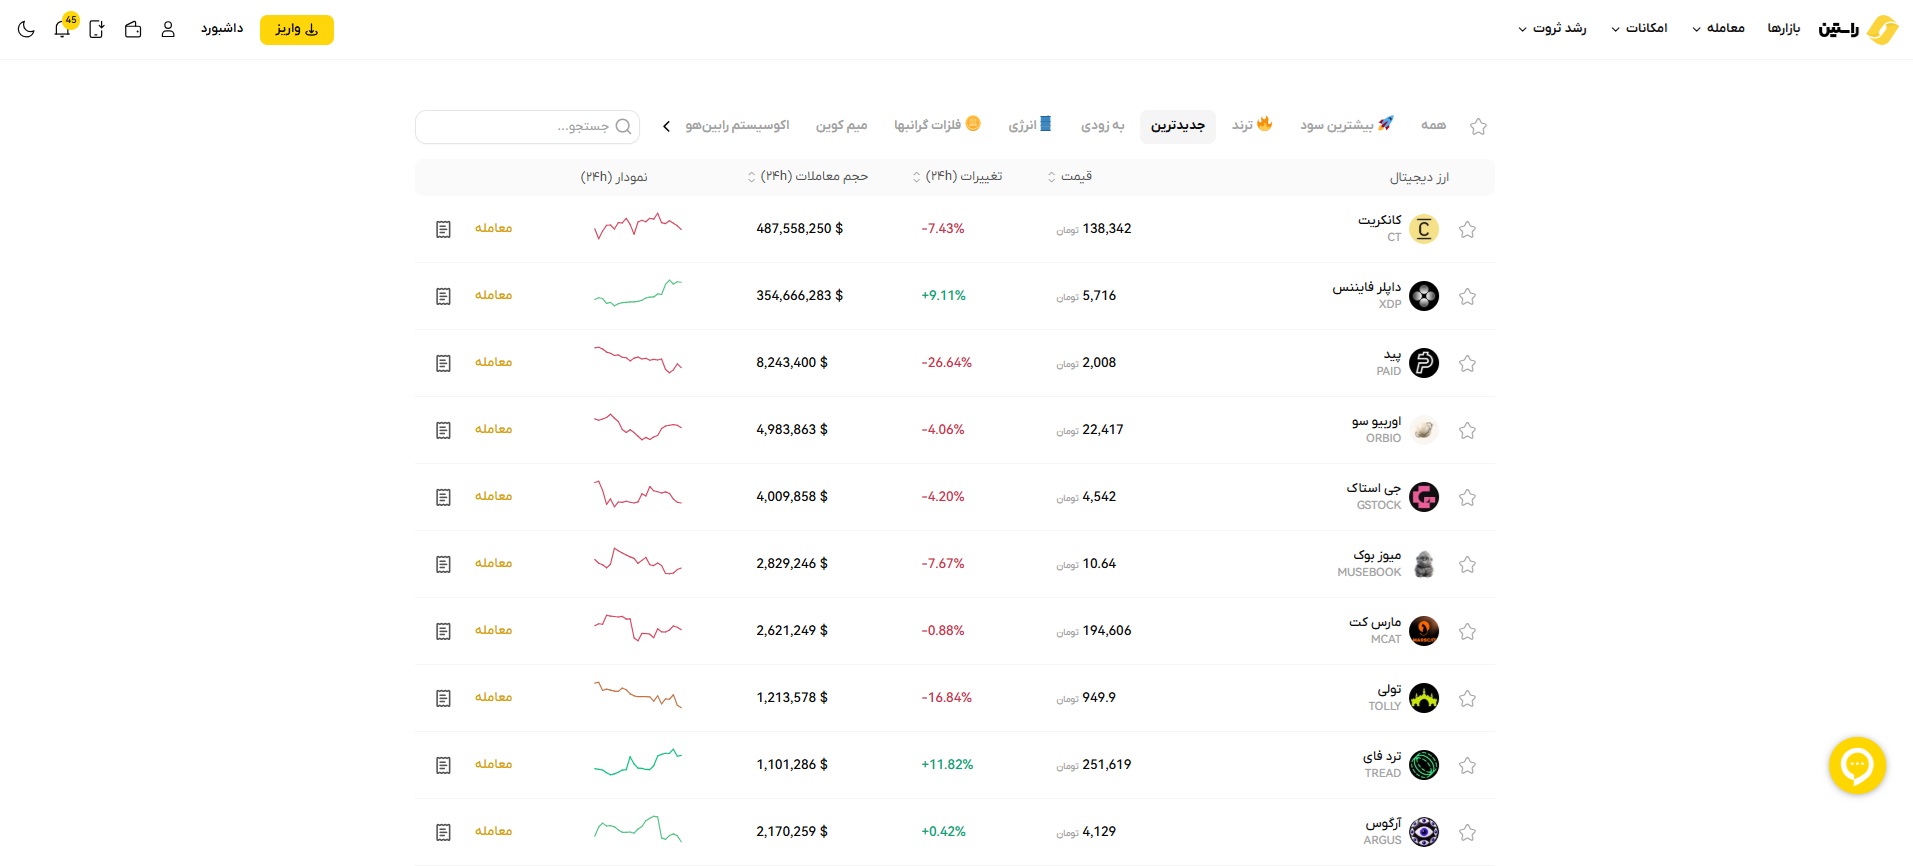
Task: Click the جستجو search field
Action: tap(527, 126)
